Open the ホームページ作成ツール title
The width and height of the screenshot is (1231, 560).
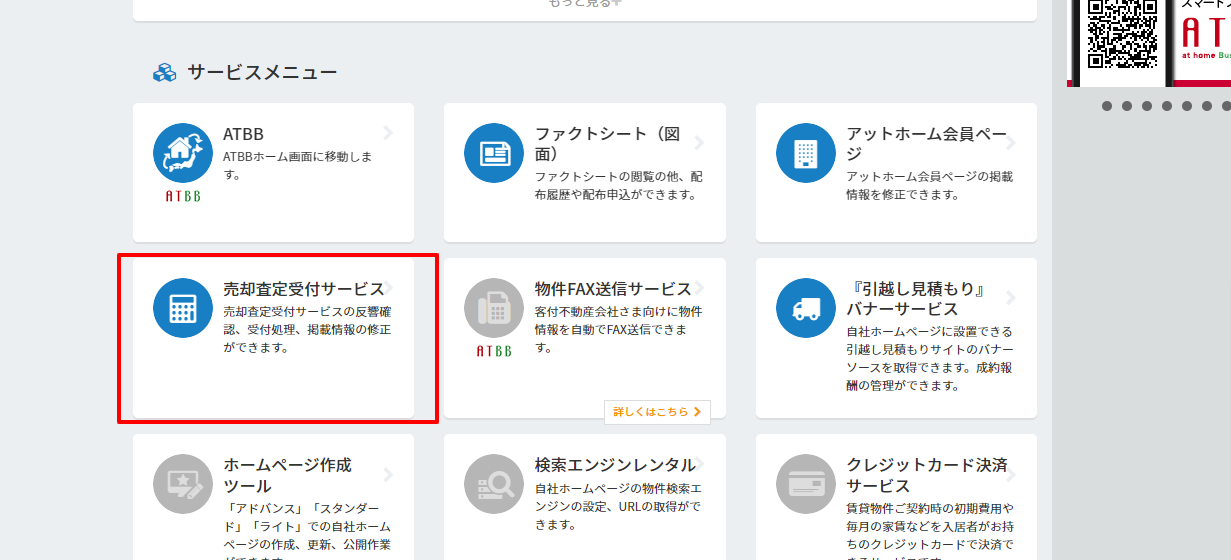[x=287, y=475]
